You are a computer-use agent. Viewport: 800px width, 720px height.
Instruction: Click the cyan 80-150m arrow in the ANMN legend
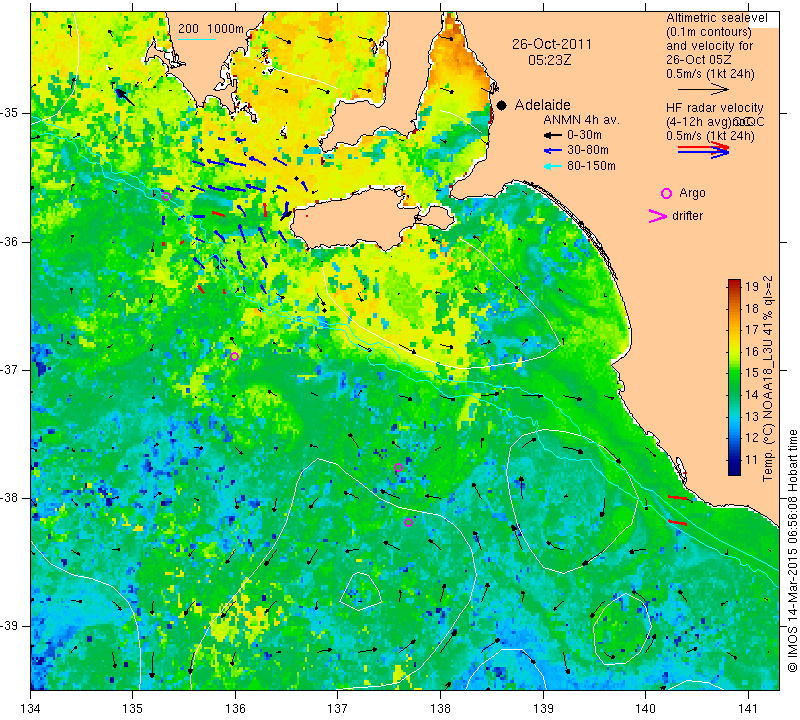553,166
